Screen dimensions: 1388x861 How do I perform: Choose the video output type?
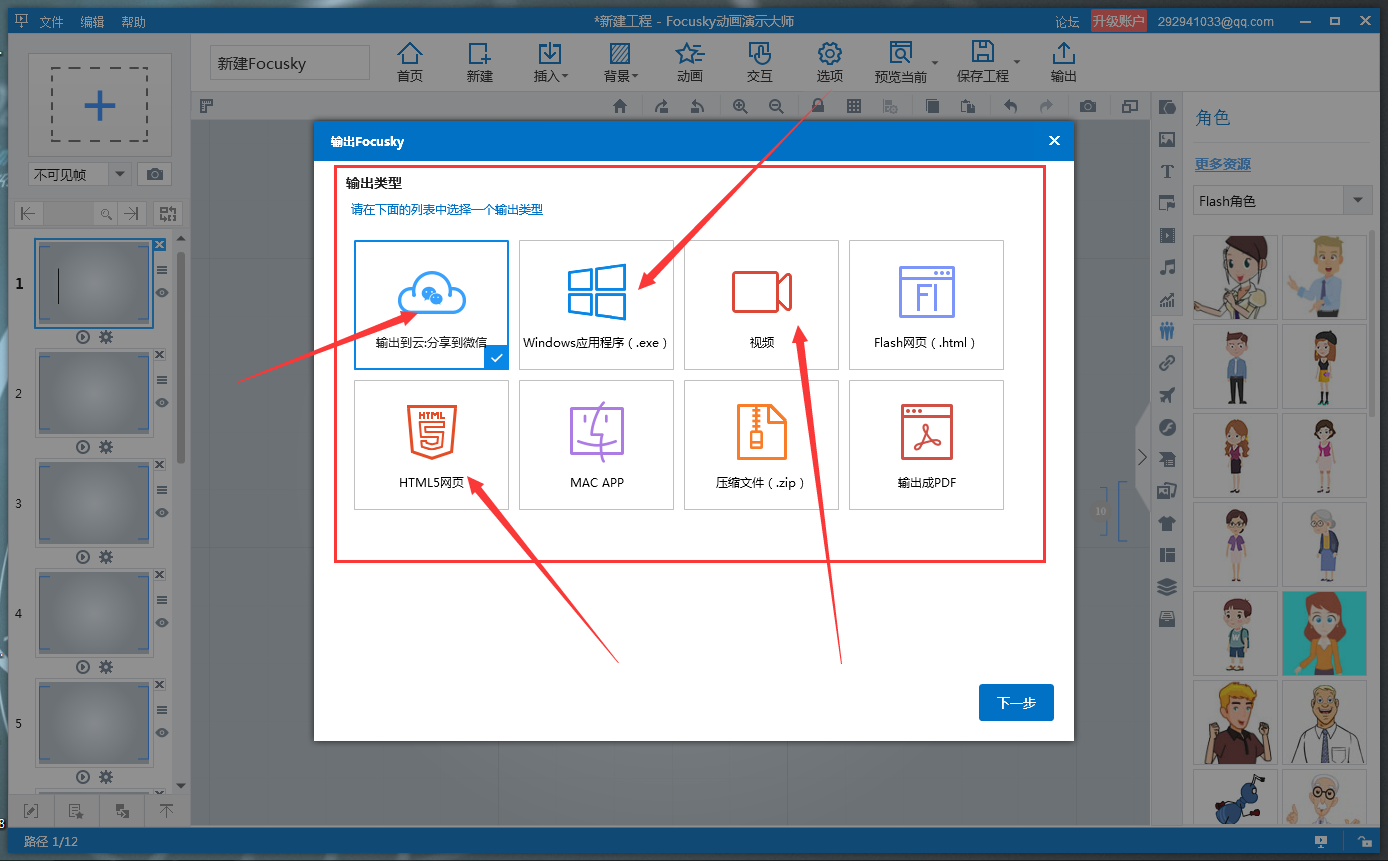click(761, 305)
